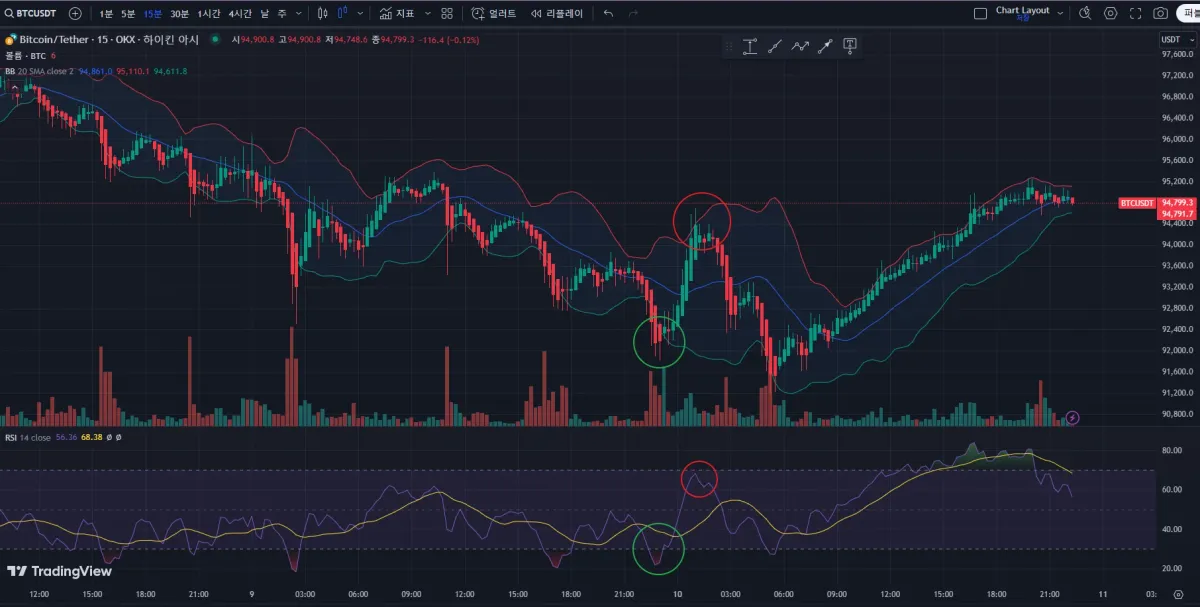
Task: Click the redo arrow icon
Action: [633, 14]
